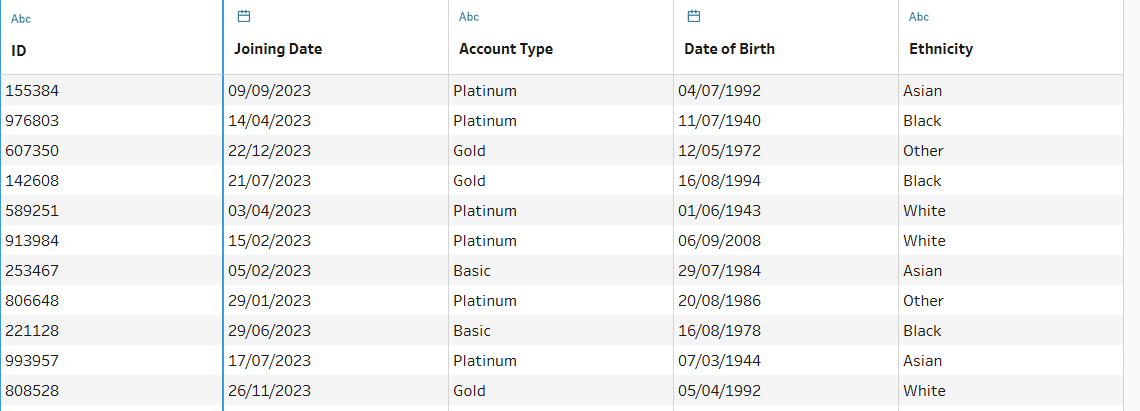Screen dimensions: 1140x411
Task: Click the date of birth 06/09/2008
Action: click(x=719, y=241)
